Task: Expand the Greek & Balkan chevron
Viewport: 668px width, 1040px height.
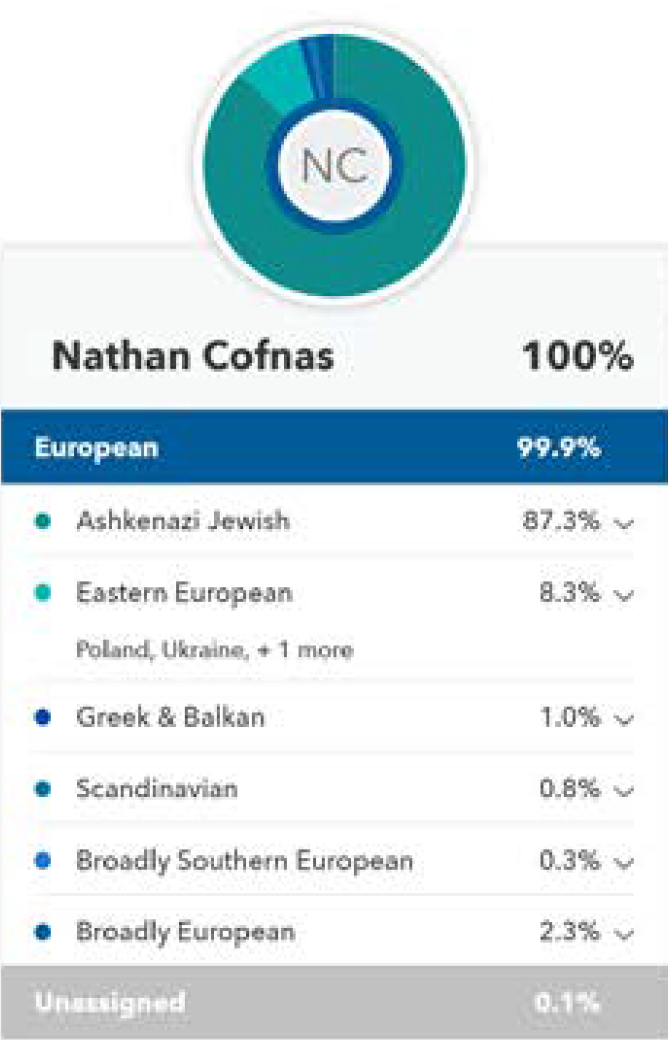Action: pos(624,720)
